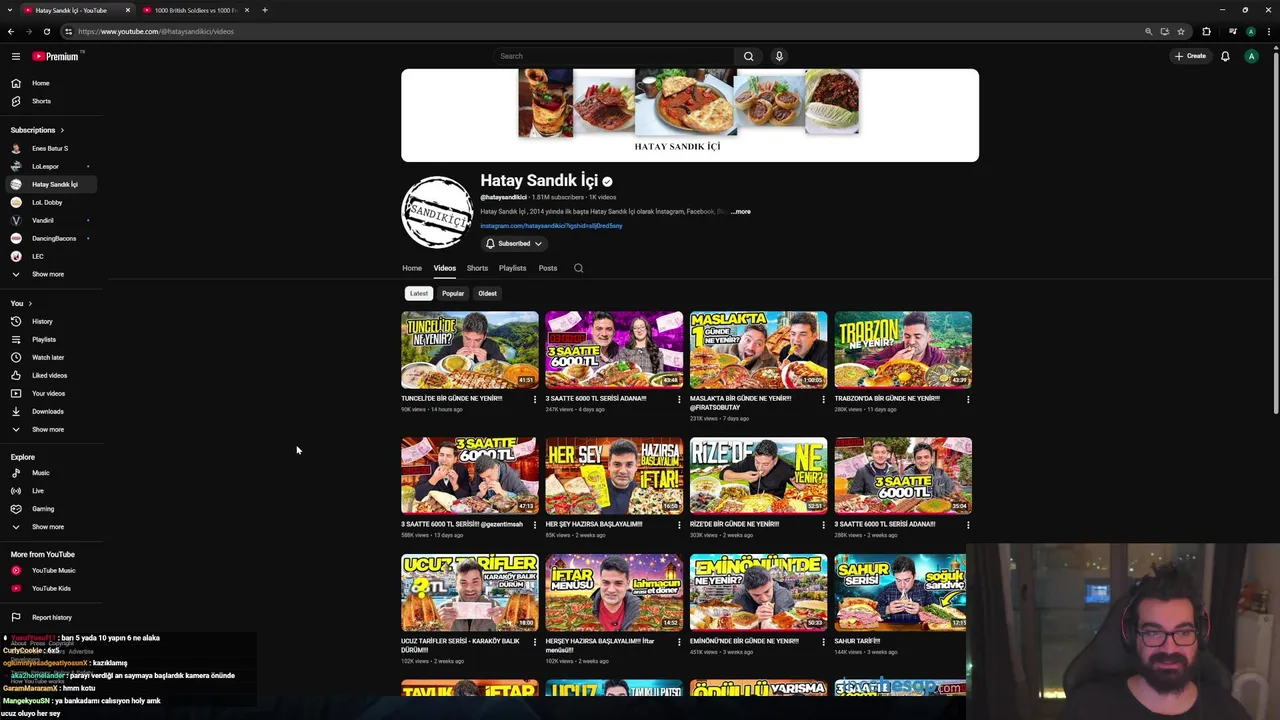Switch to the channel Posts tab

pos(548,268)
